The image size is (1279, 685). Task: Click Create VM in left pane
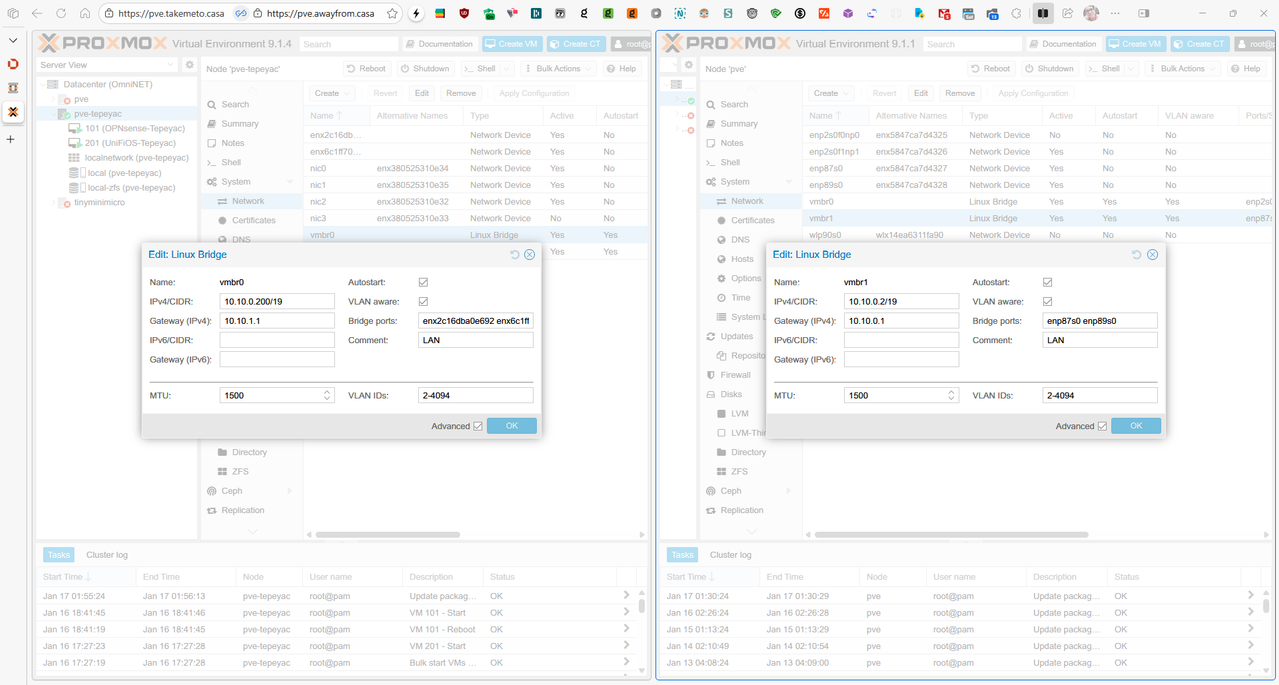click(x=512, y=44)
